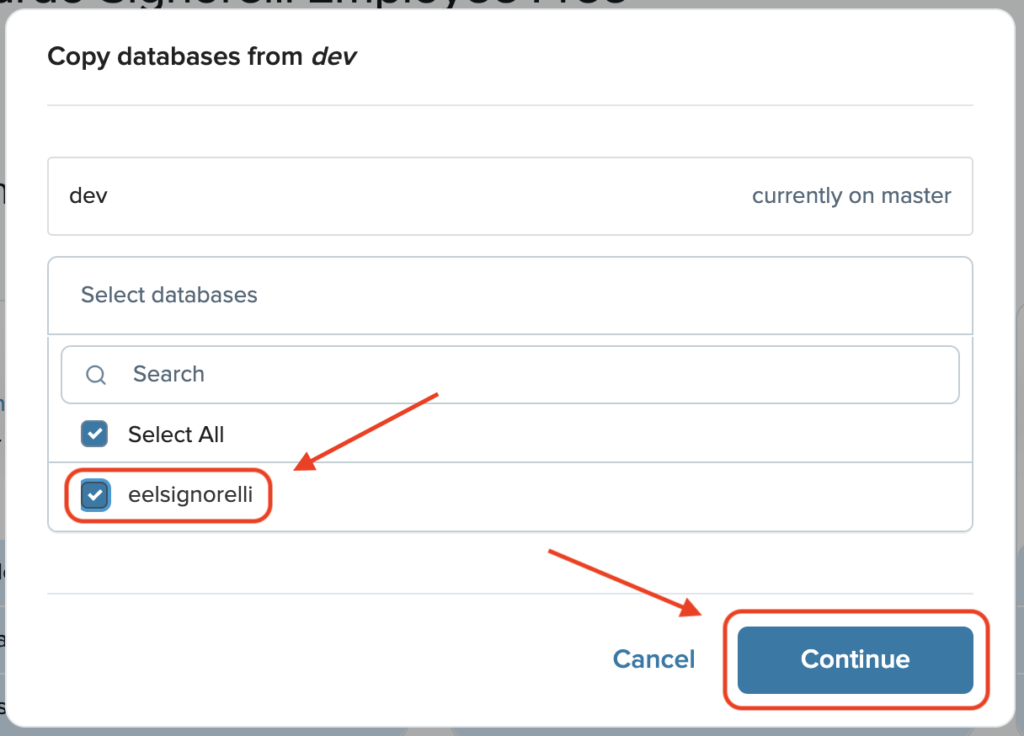Click the Select databases placeholder text
Screen dimensions: 1024x736
[169, 295]
